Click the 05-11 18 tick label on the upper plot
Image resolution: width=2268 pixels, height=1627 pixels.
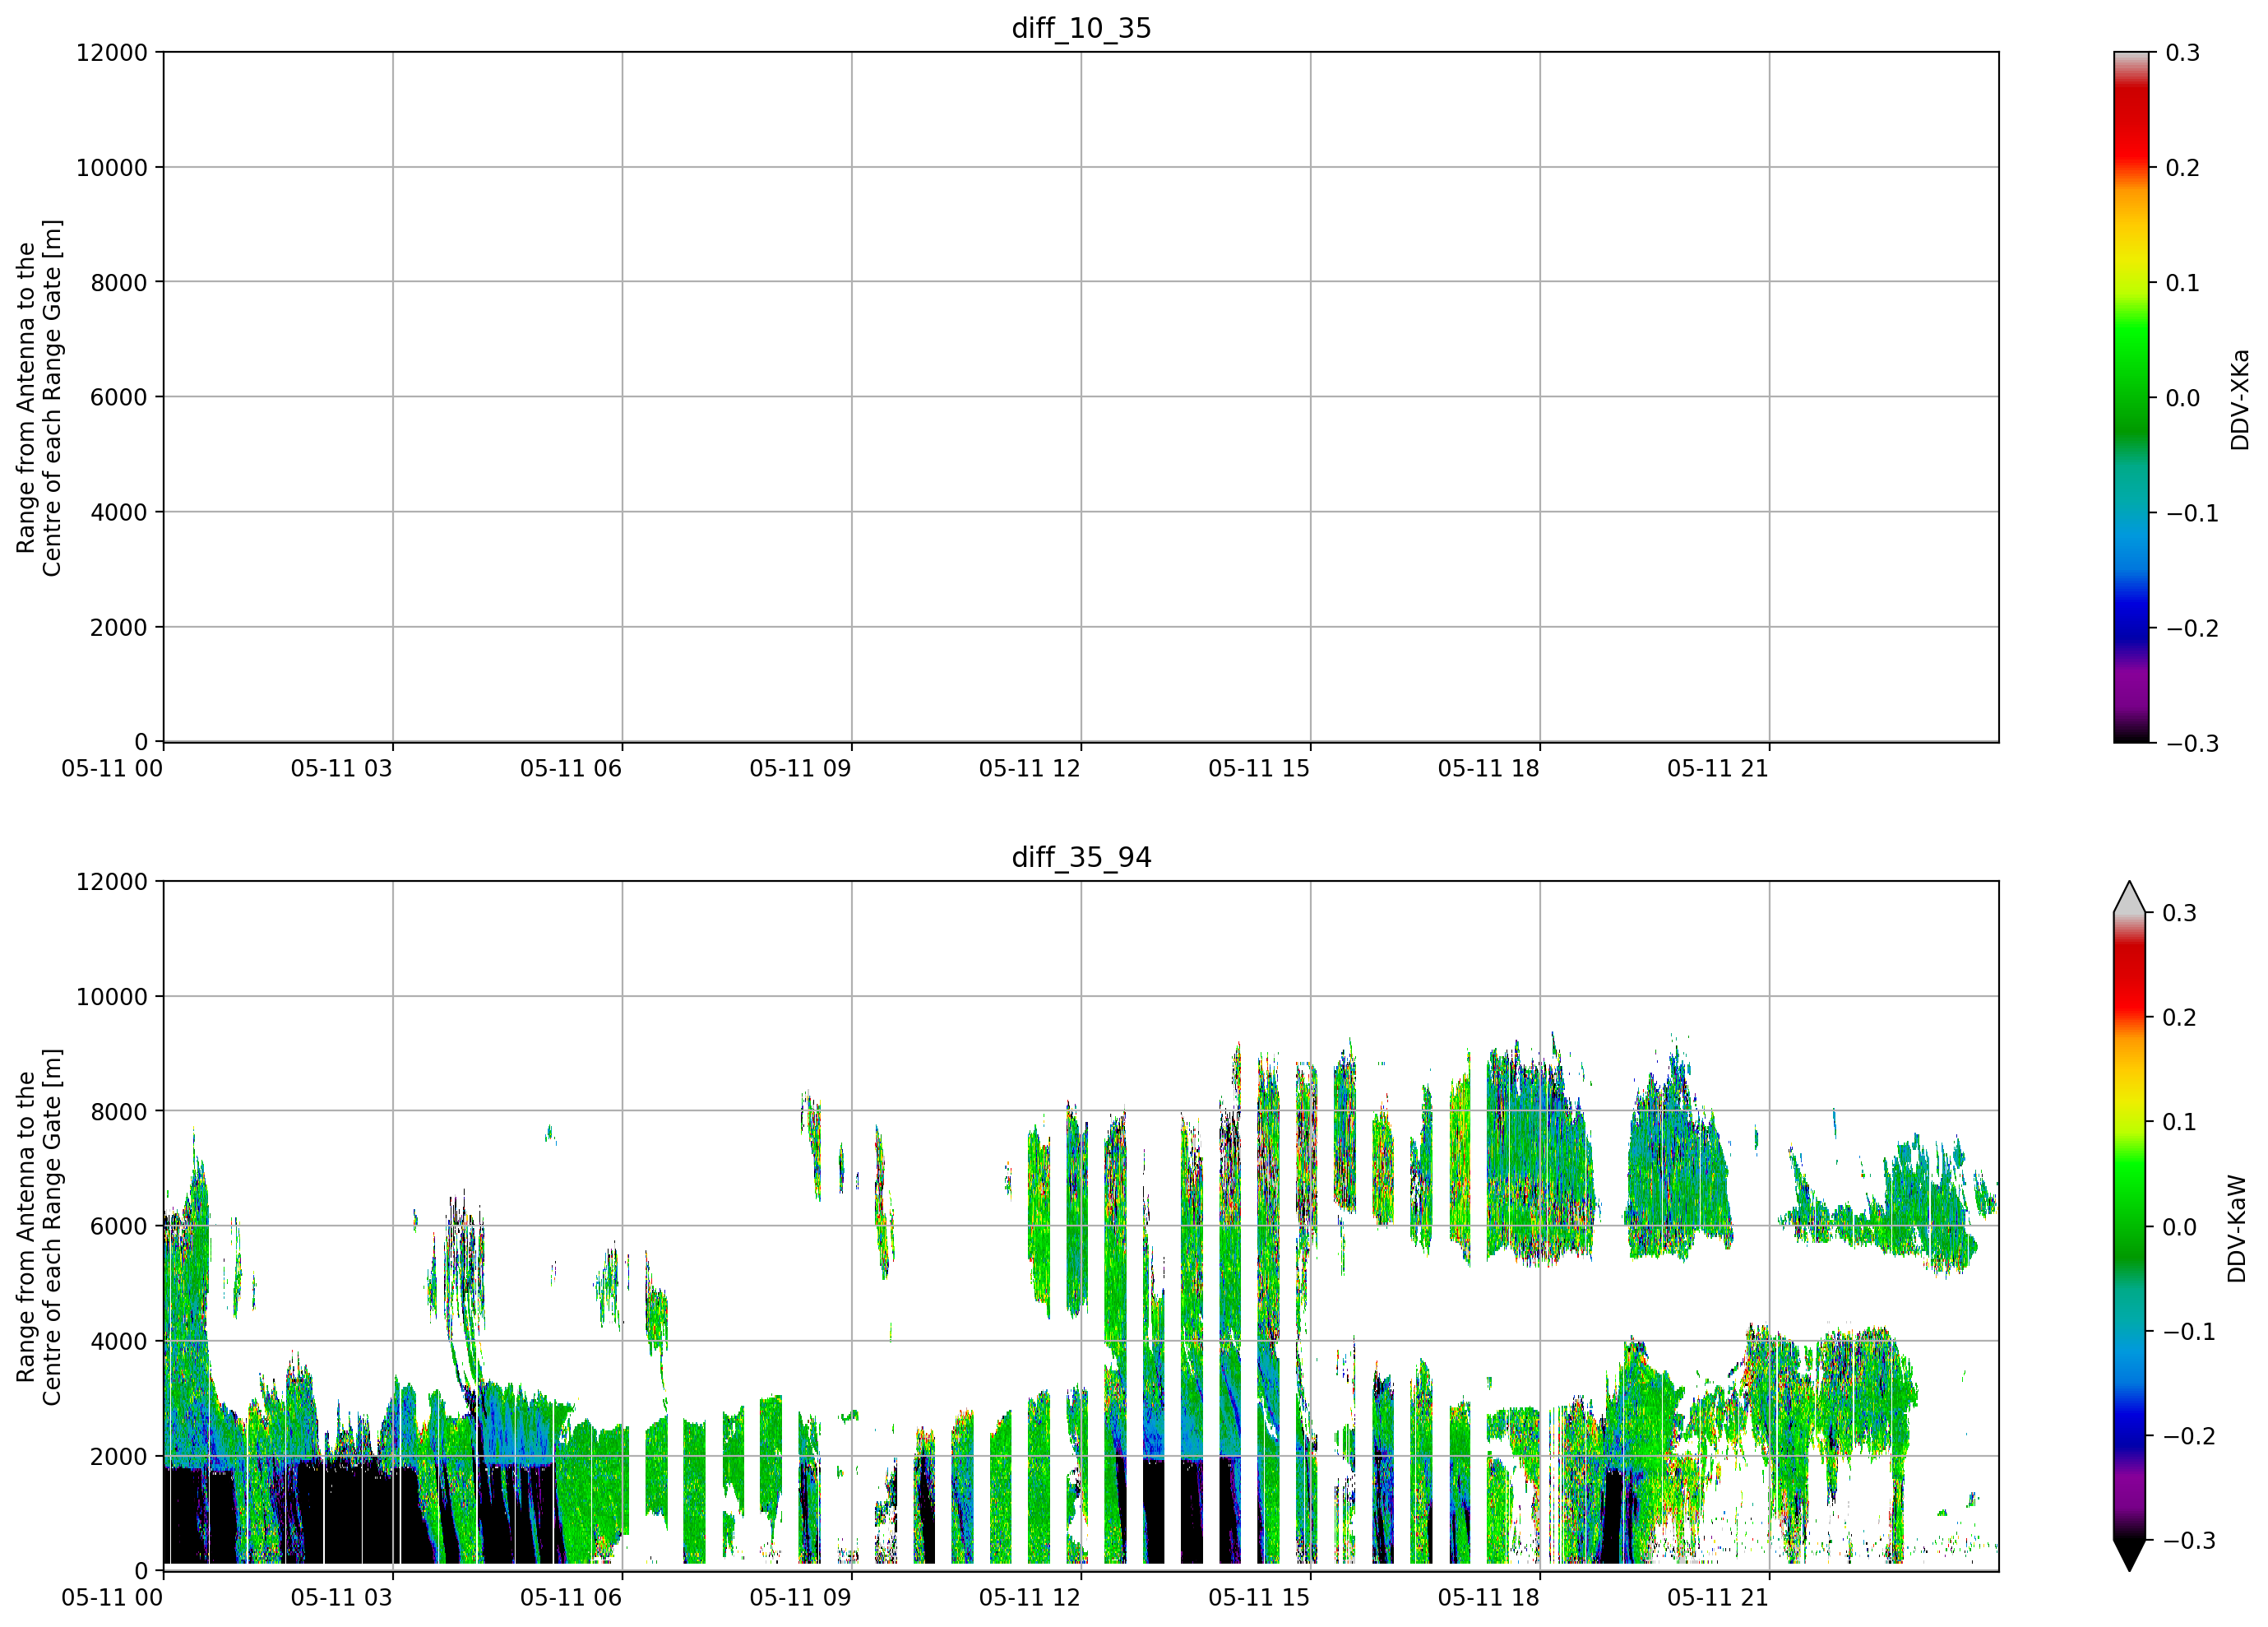[1488, 768]
